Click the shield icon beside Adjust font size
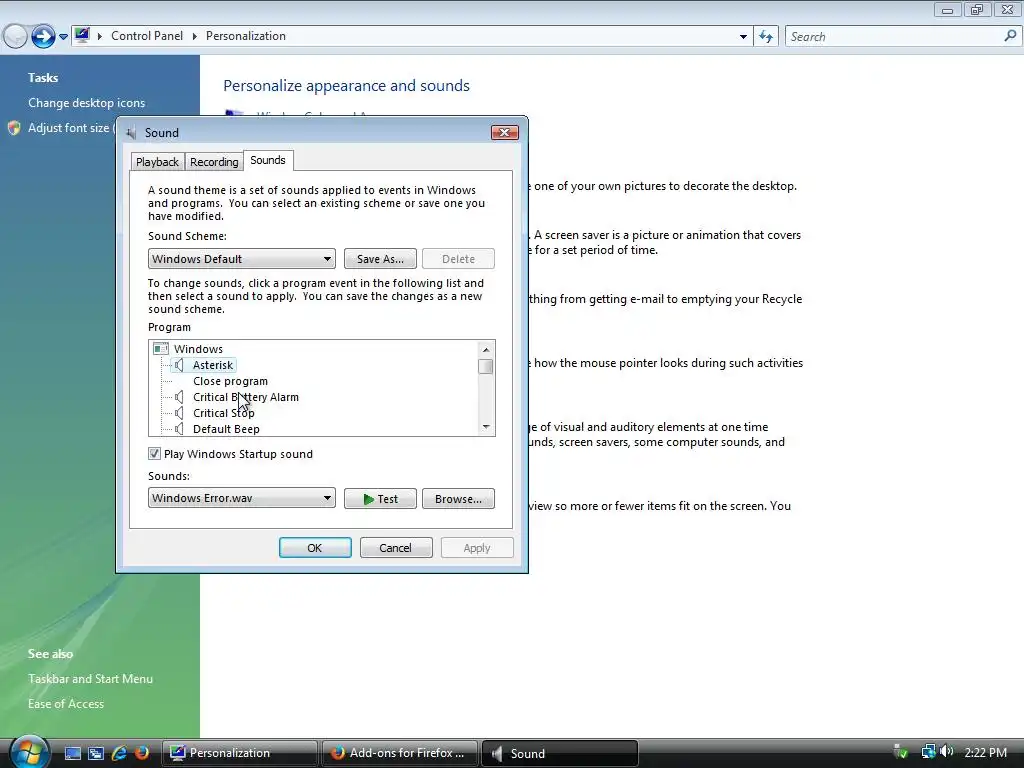The width and height of the screenshot is (1024, 768). [14, 128]
